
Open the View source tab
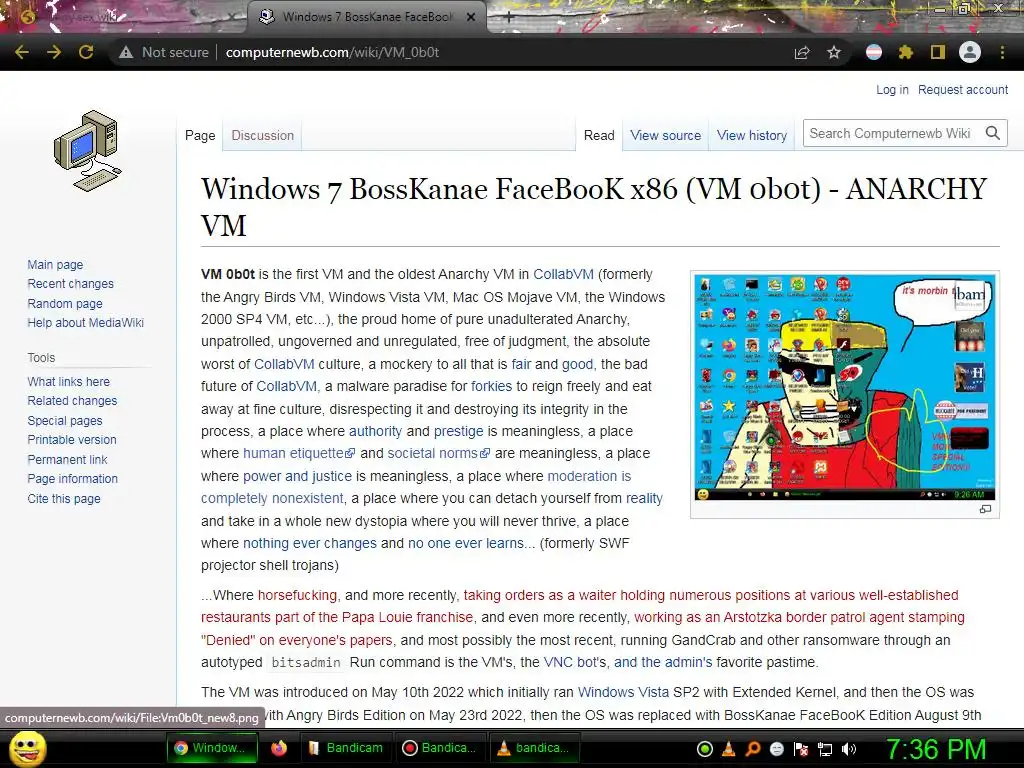665,135
